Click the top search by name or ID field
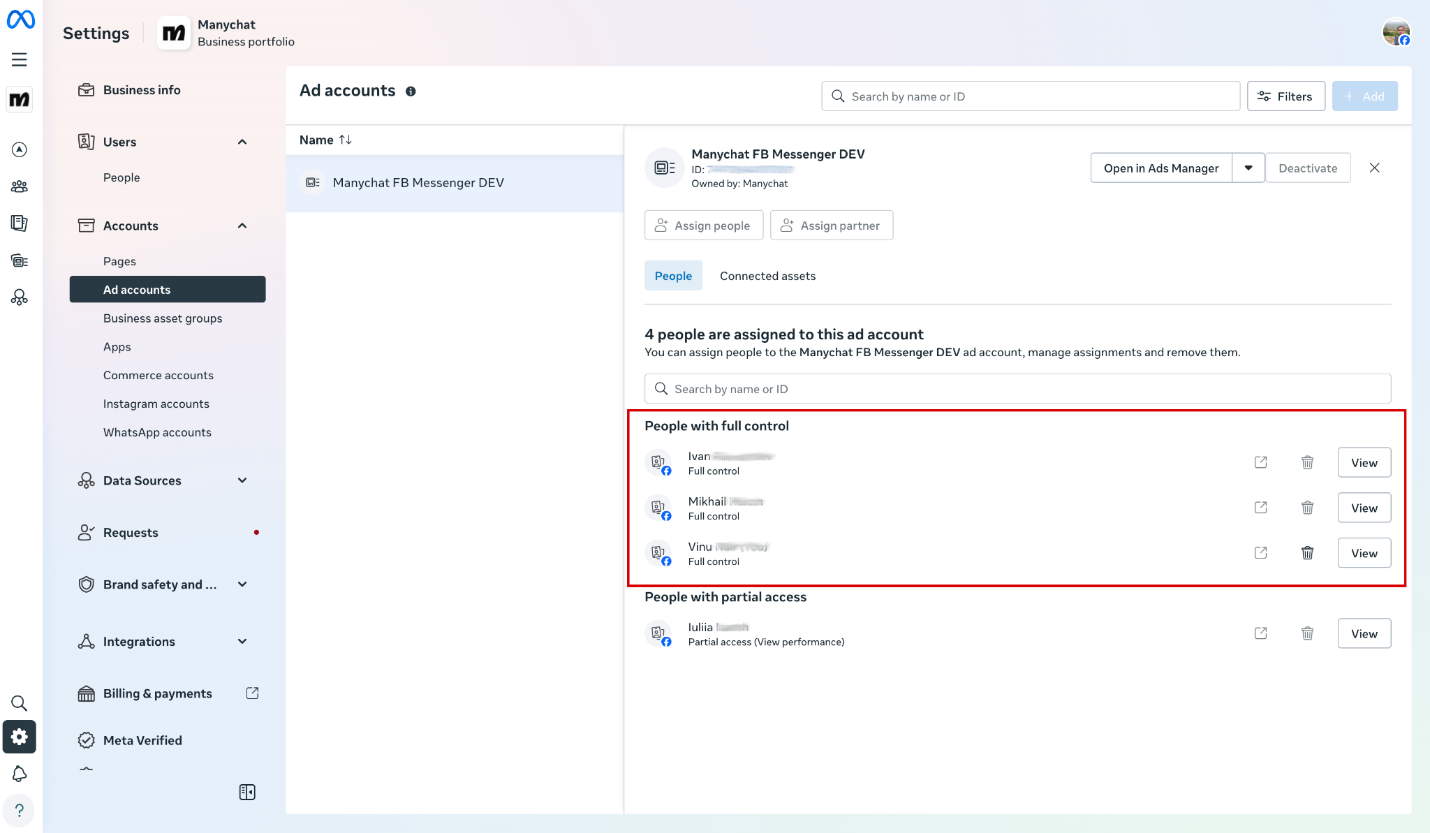Image resolution: width=1430 pixels, height=833 pixels. (x=1030, y=96)
